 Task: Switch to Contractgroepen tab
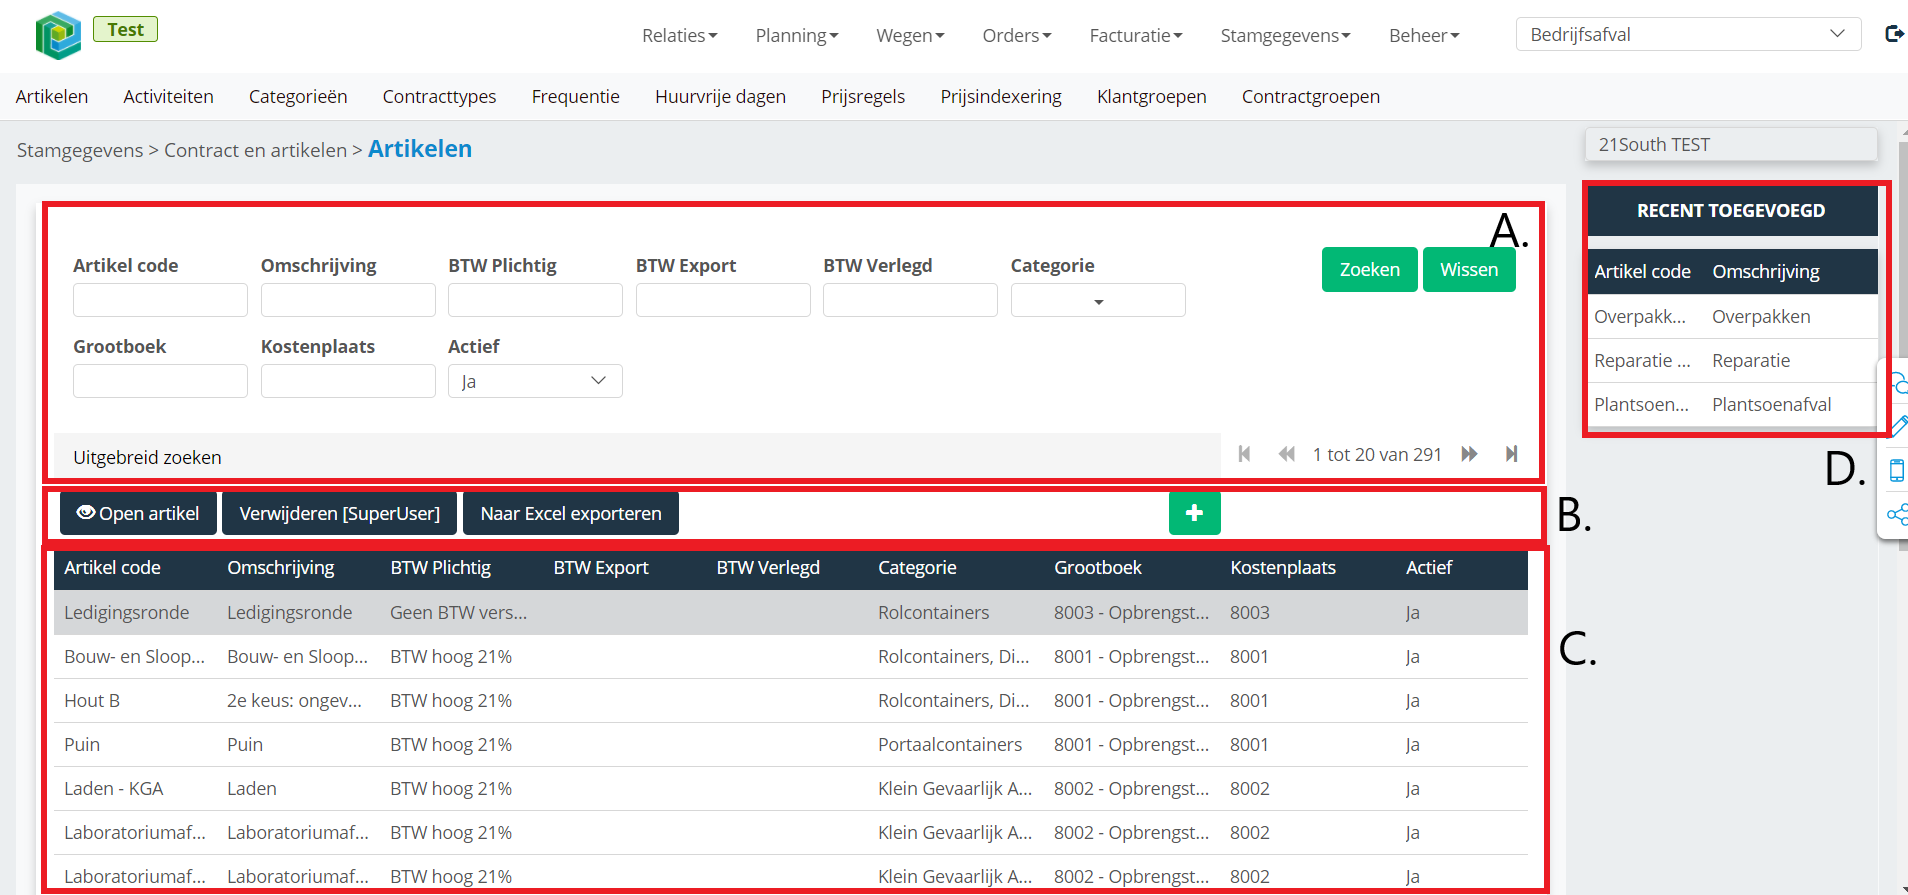(1311, 97)
